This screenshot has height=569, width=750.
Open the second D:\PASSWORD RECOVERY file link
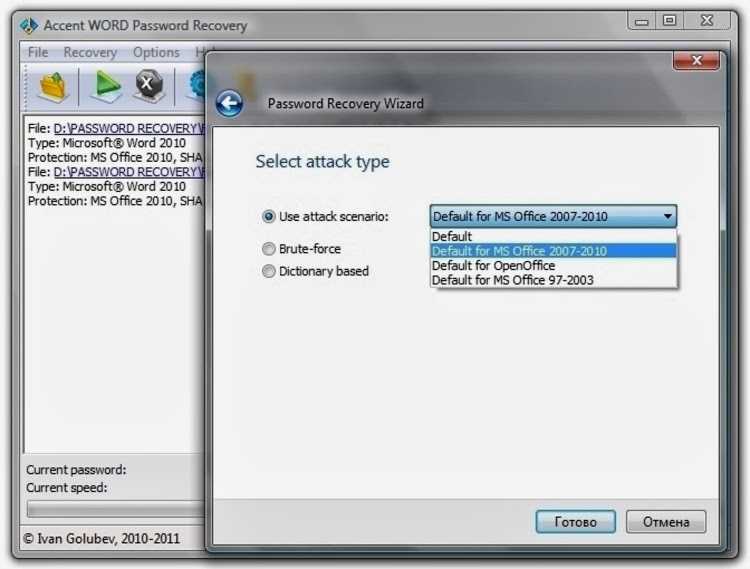[x=129, y=172]
